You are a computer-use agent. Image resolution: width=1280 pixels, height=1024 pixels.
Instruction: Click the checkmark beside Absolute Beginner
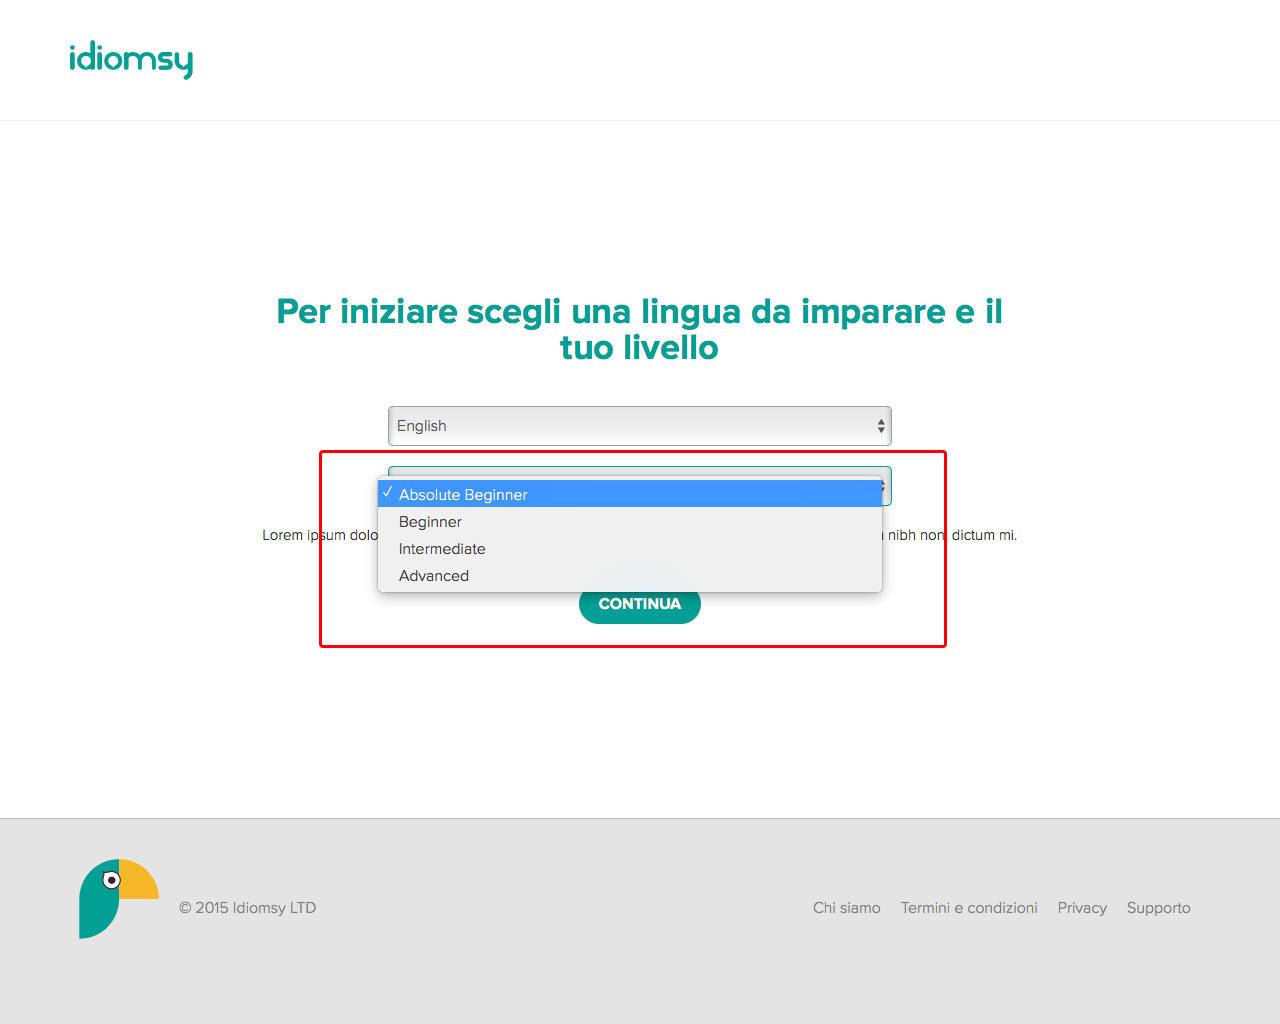tap(387, 493)
